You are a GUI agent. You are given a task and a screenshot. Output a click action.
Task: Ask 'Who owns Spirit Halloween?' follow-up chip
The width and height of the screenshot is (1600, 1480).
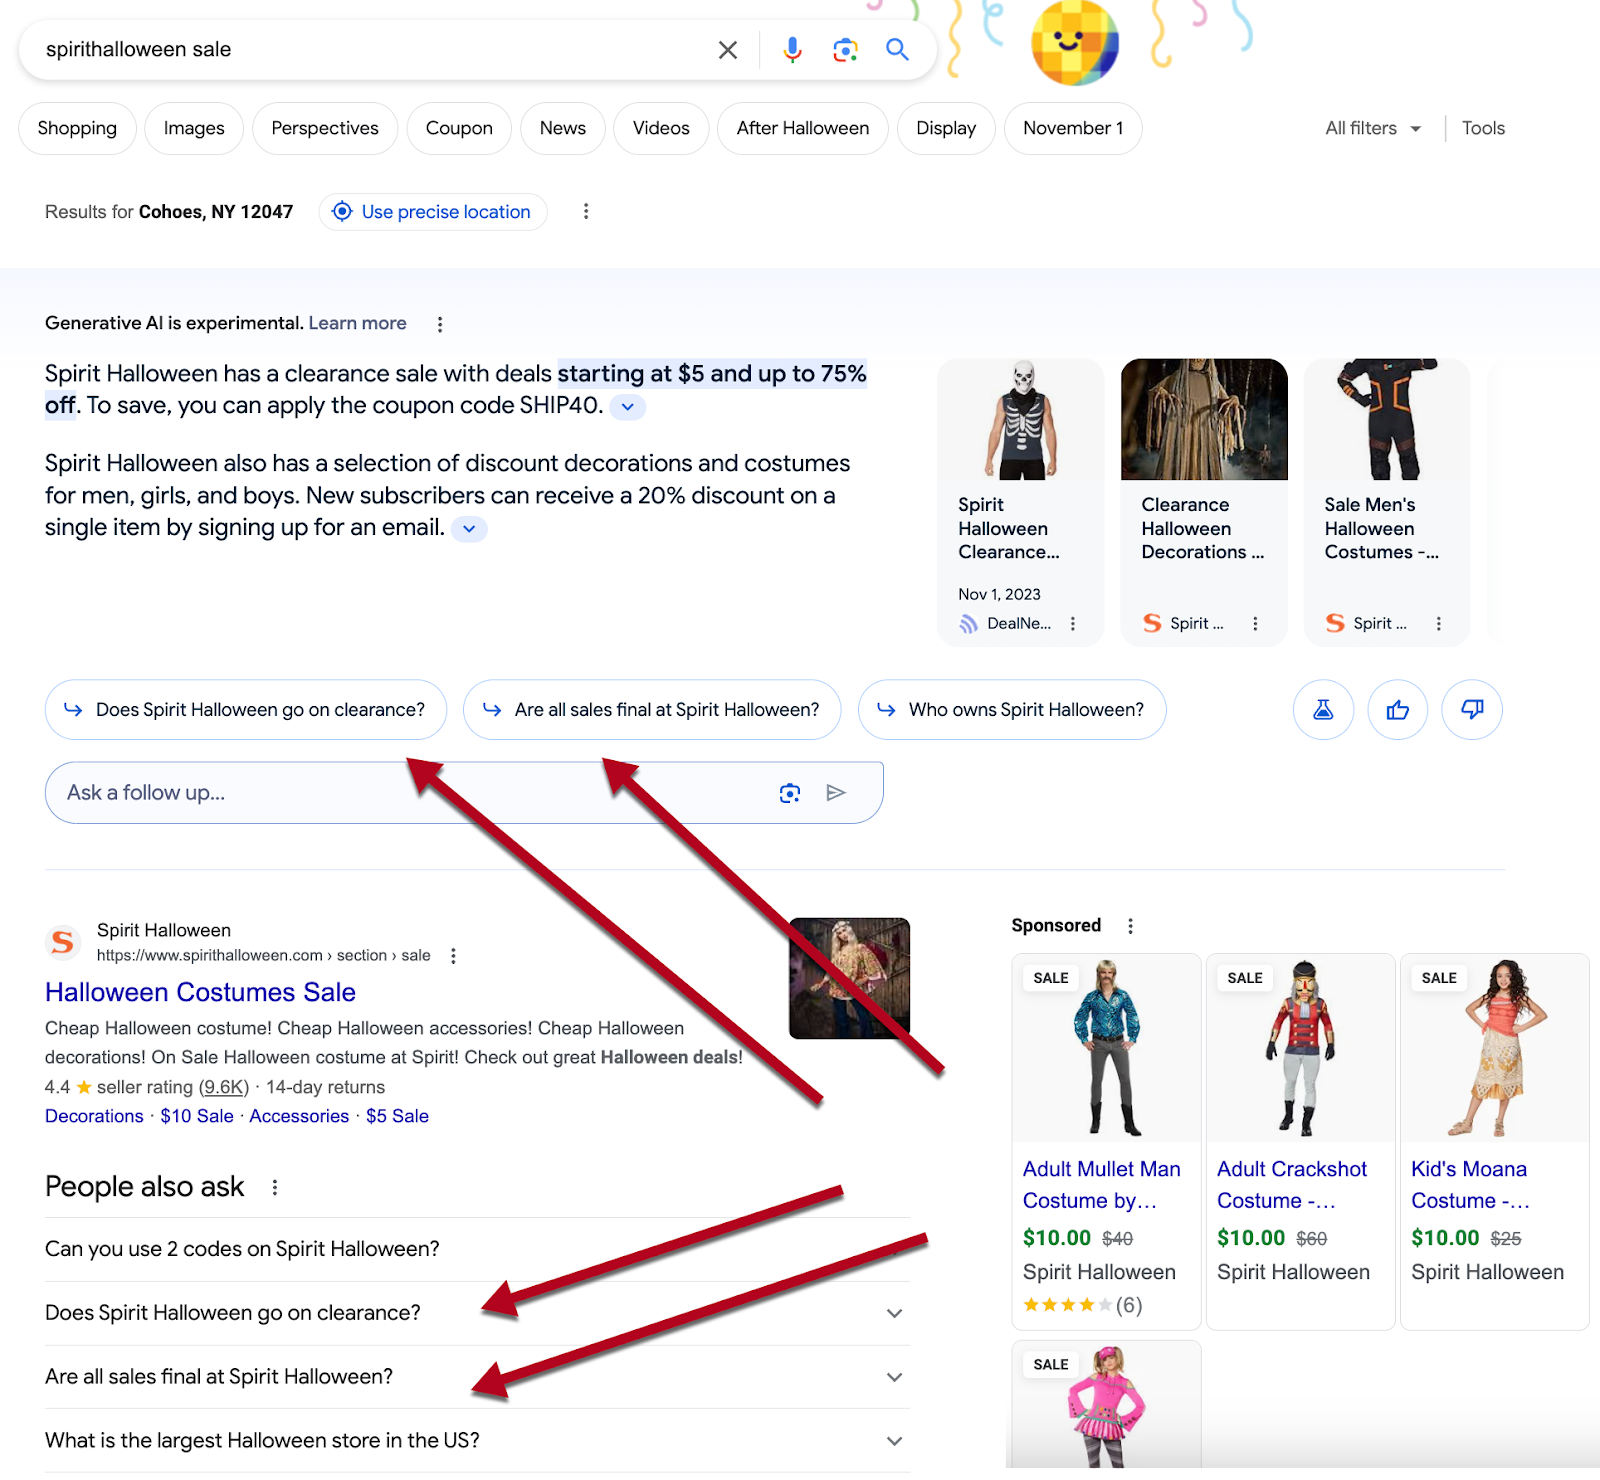[1012, 710]
